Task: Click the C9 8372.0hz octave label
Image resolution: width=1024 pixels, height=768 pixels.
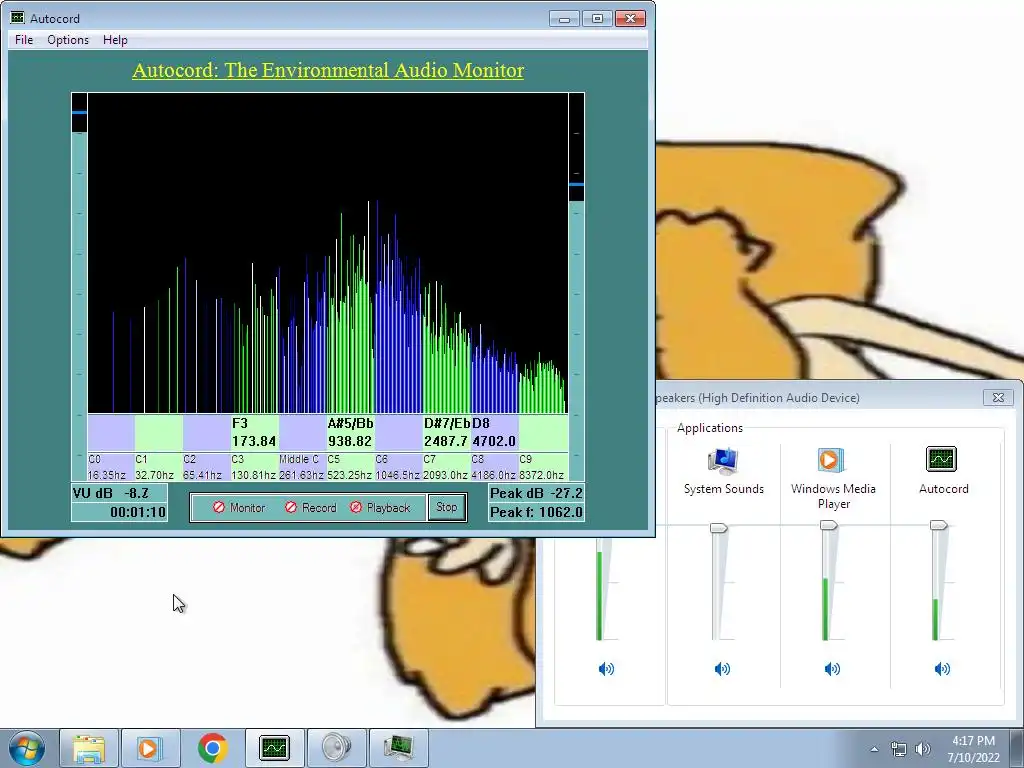Action: [542, 467]
